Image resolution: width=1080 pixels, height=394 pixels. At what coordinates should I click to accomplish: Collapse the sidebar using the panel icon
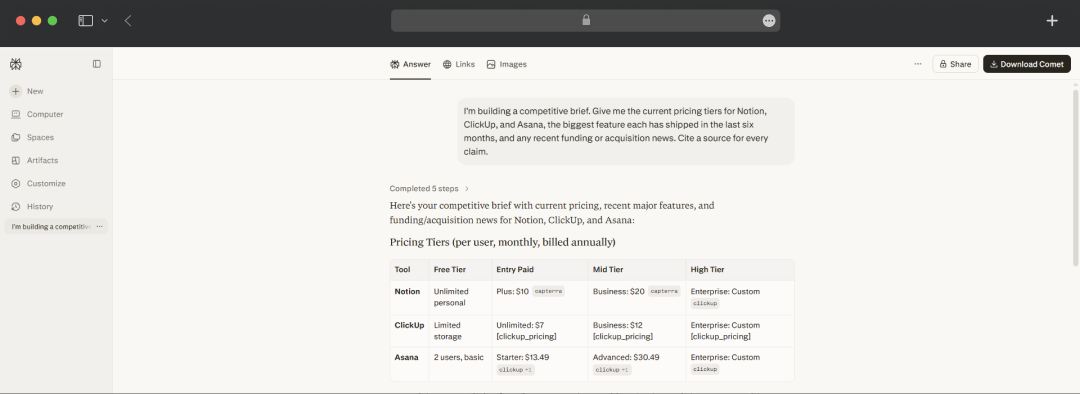coord(97,64)
